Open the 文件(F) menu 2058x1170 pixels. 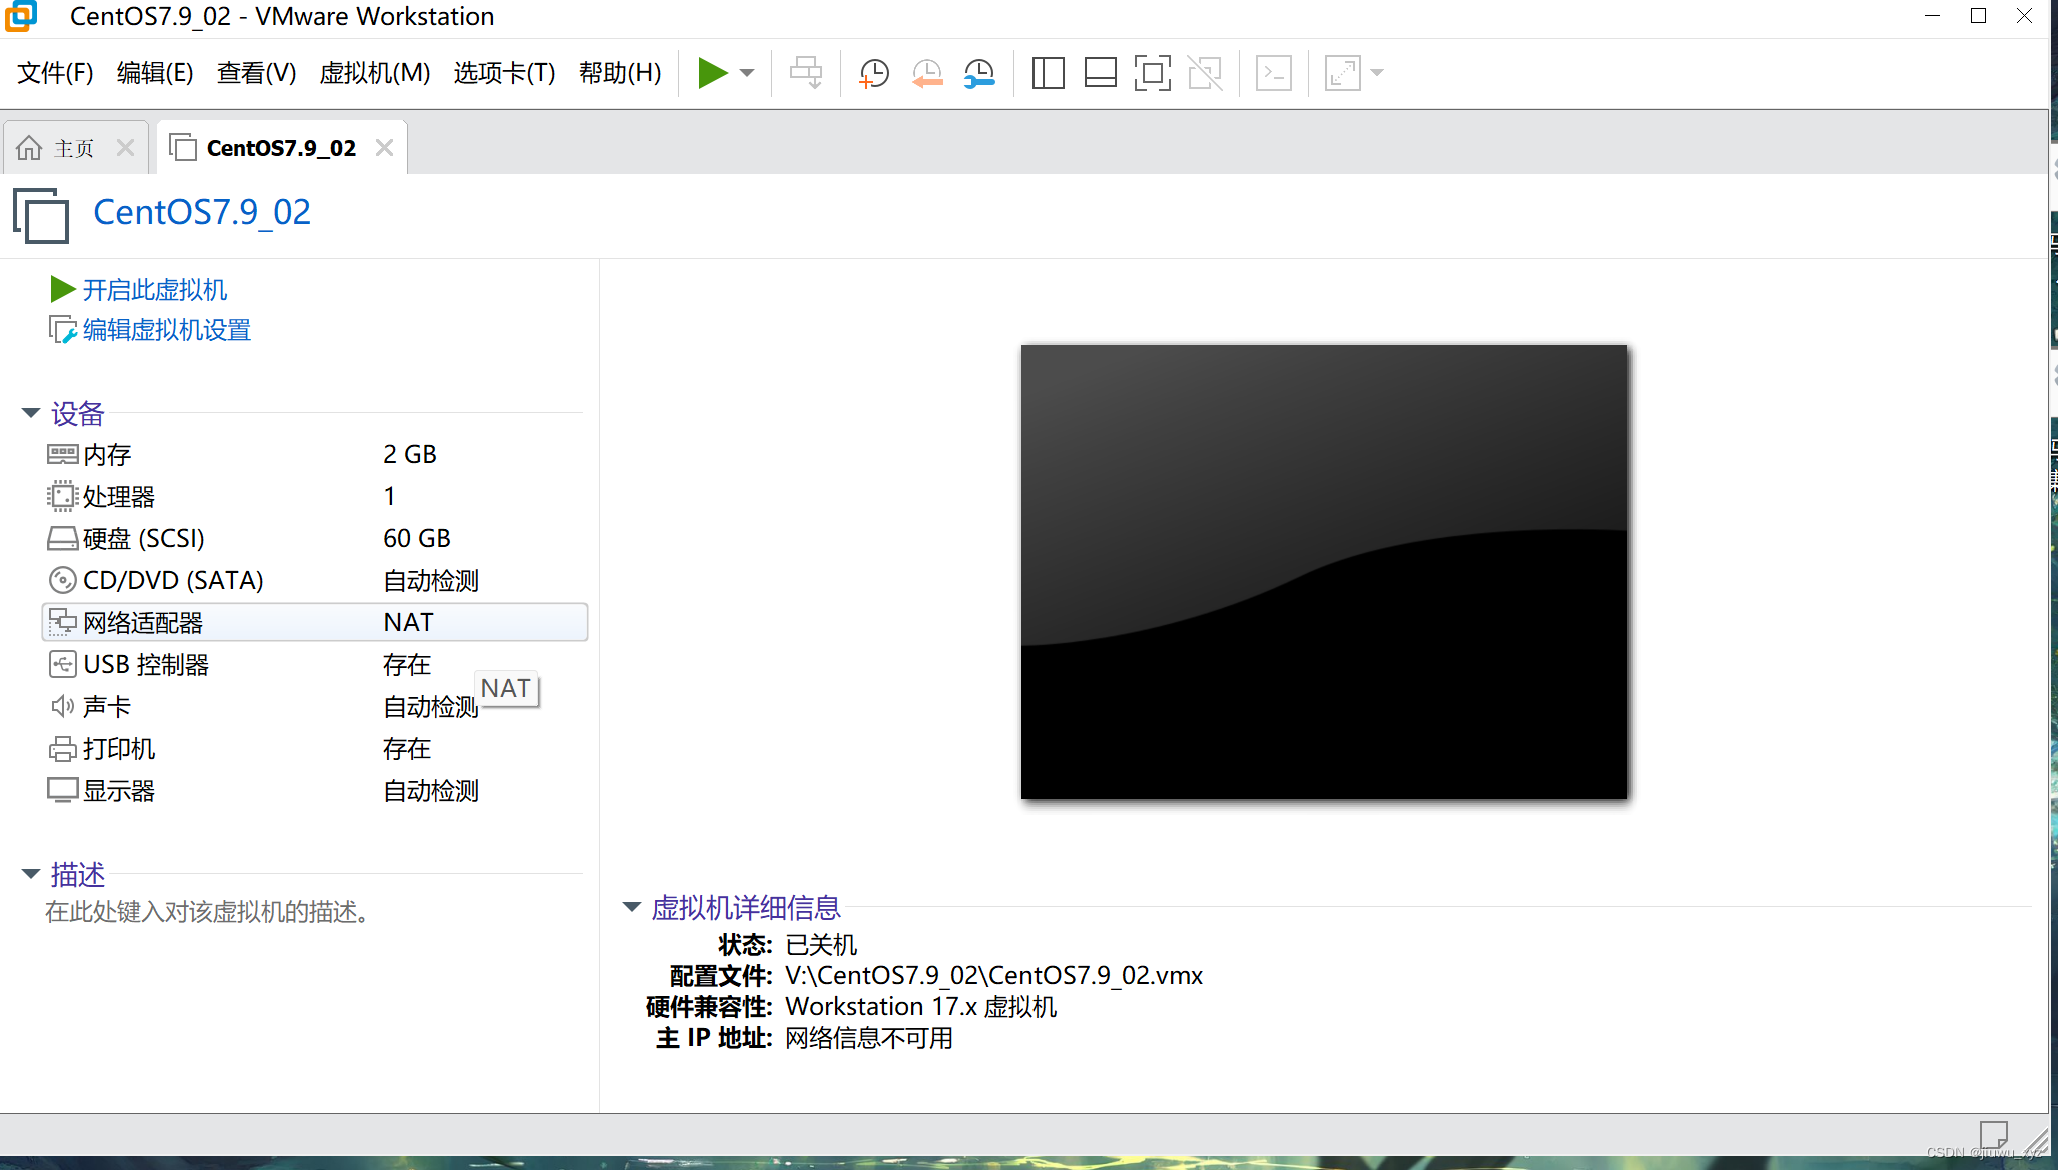point(55,73)
